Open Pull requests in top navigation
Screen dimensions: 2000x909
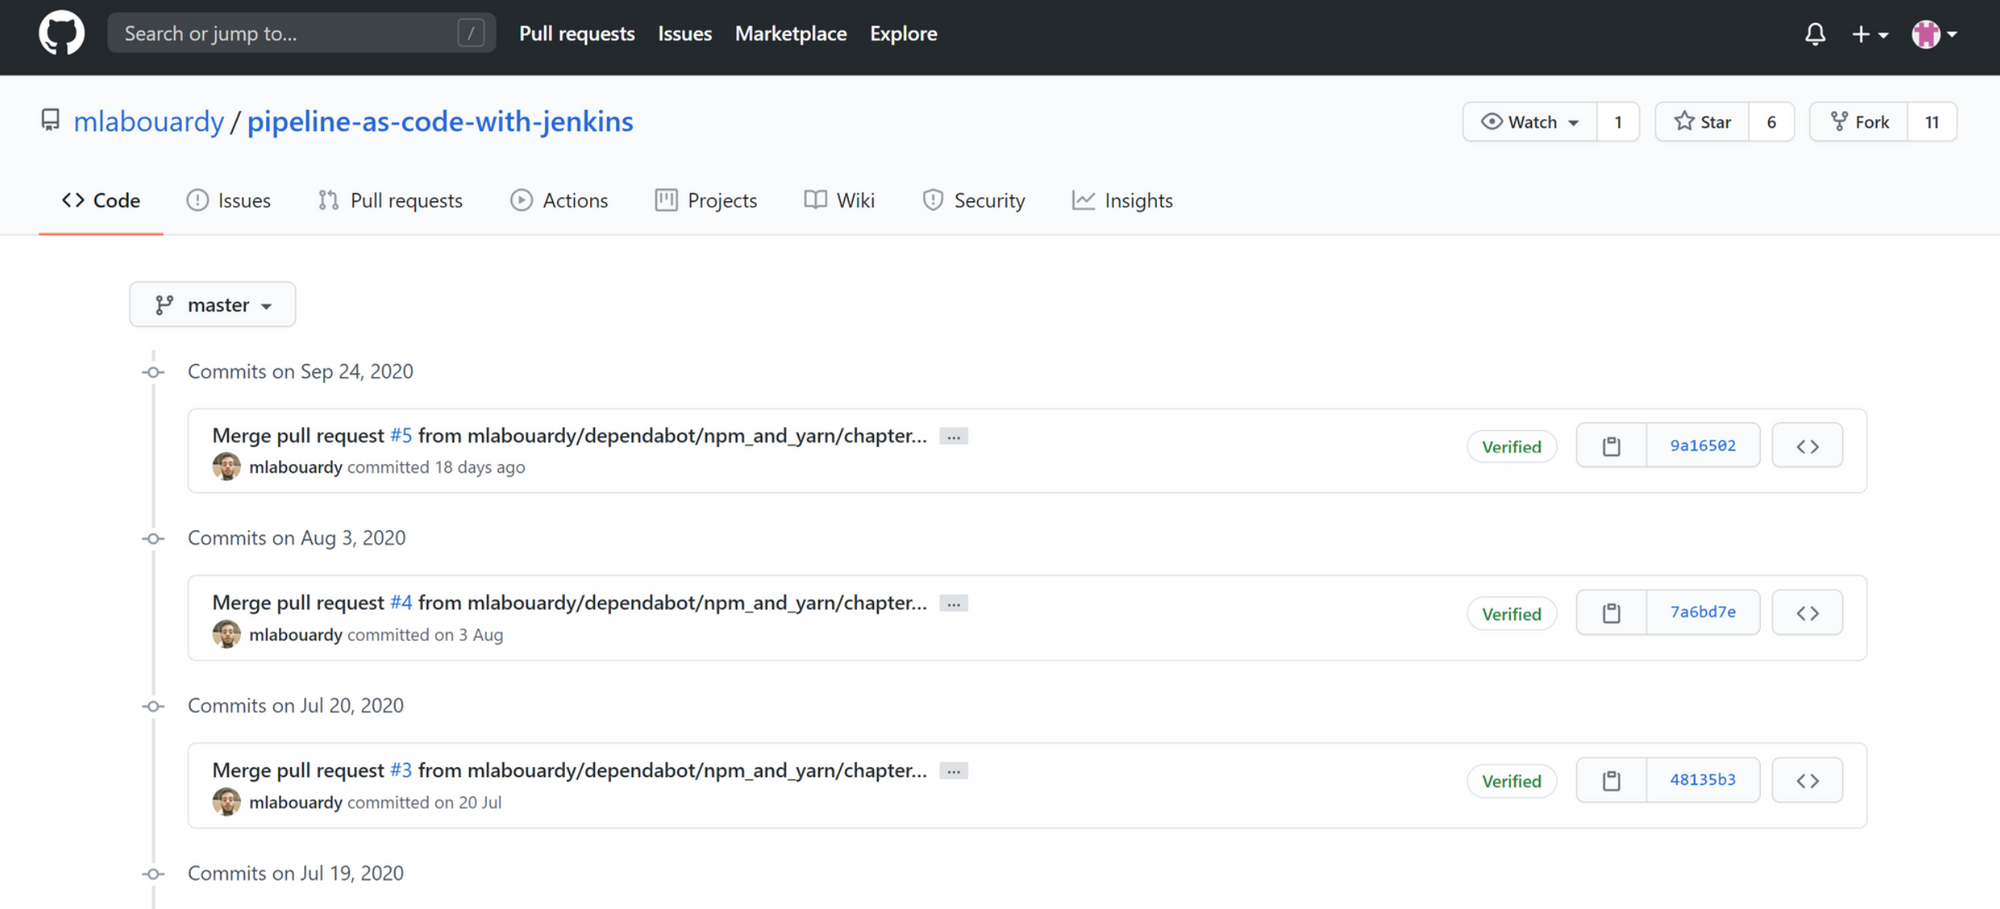pyautogui.click(x=577, y=33)
